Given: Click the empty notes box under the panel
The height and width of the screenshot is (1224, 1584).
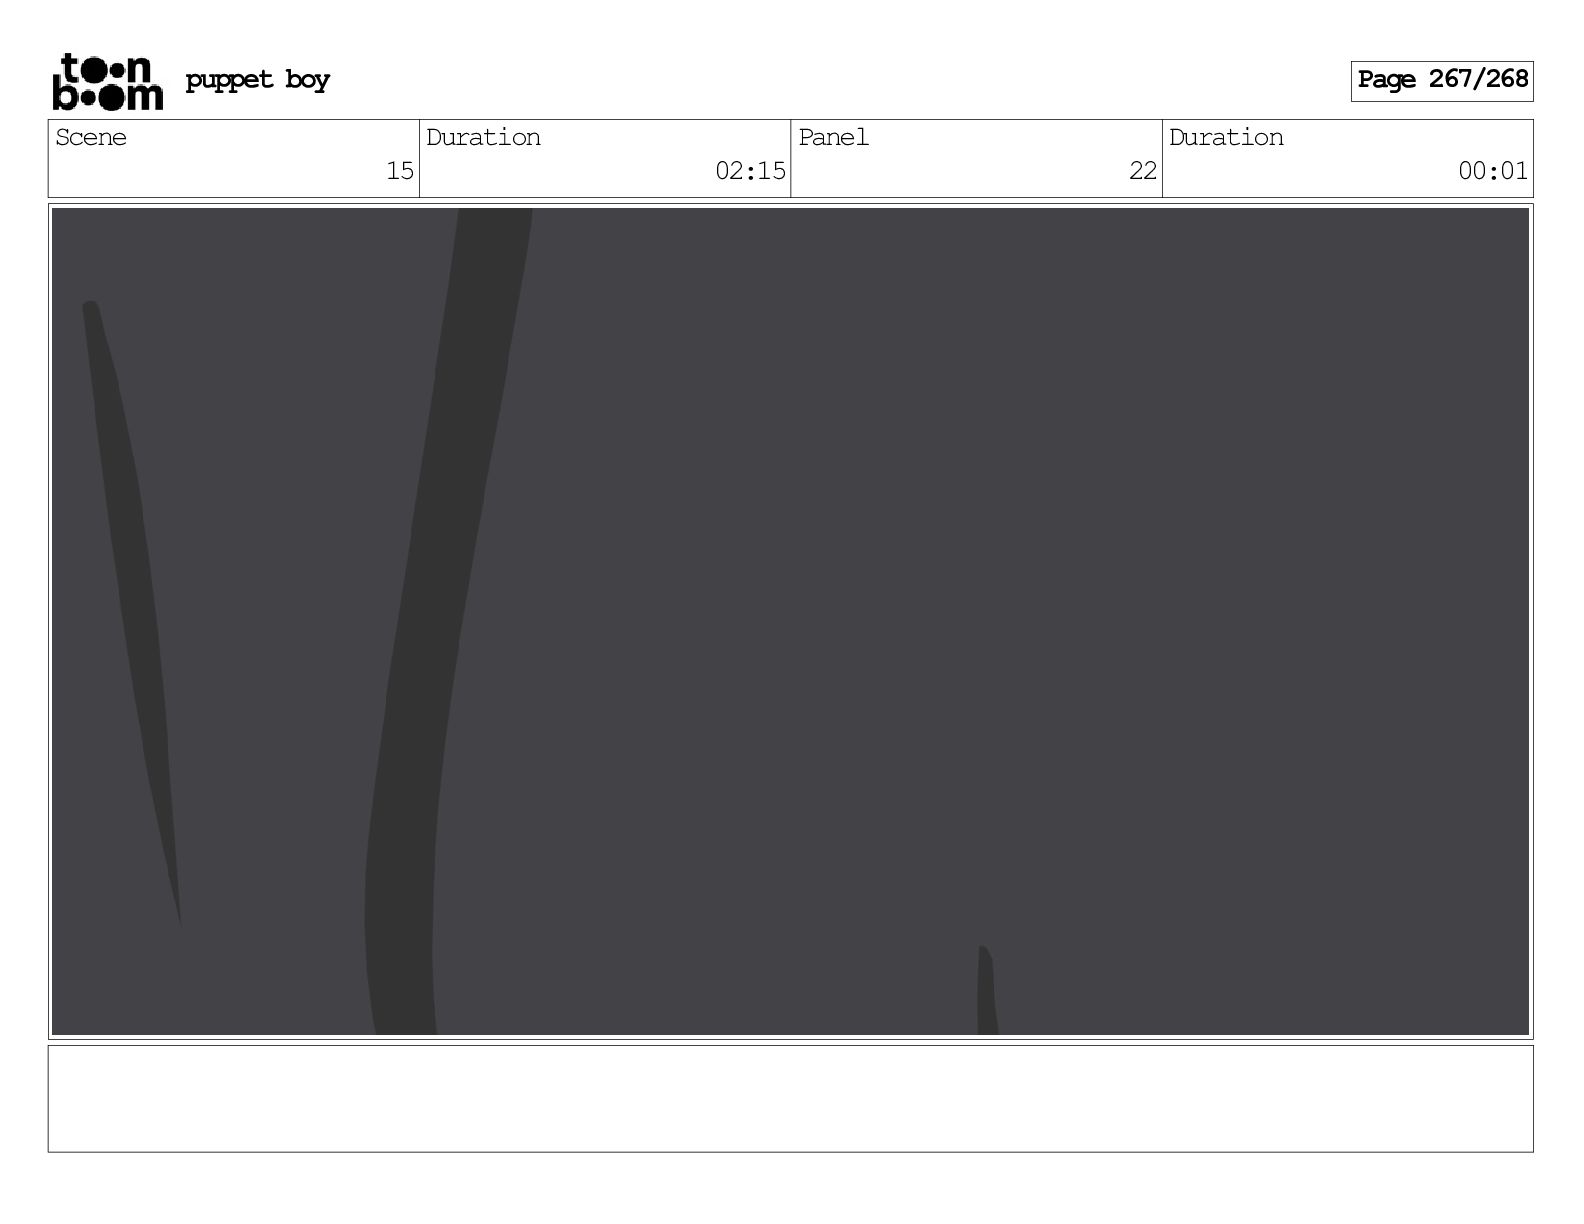Looking at the screenshot, I should [x=790, y=1098].
